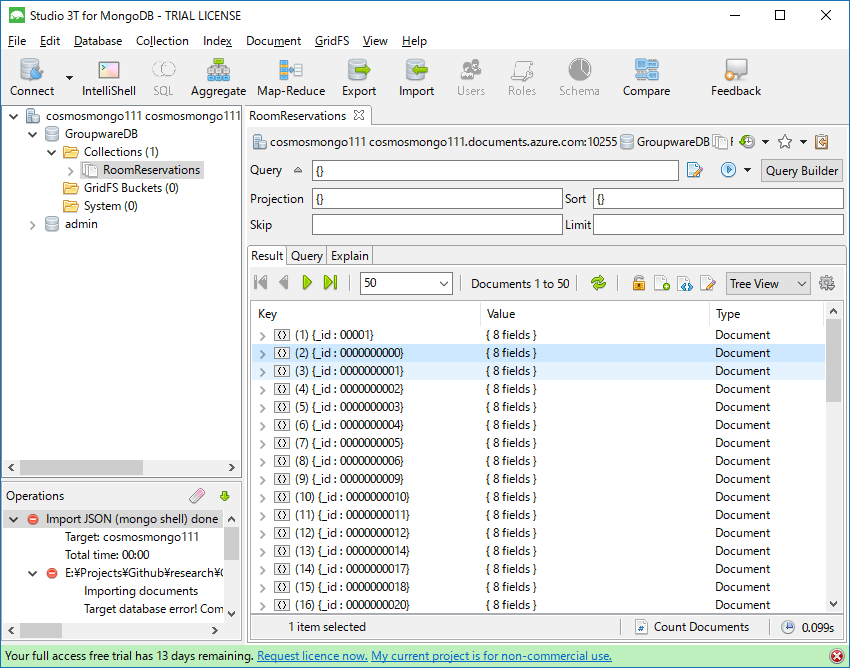Close the trial license banner

pyautogui.click(x=837, y=656)
